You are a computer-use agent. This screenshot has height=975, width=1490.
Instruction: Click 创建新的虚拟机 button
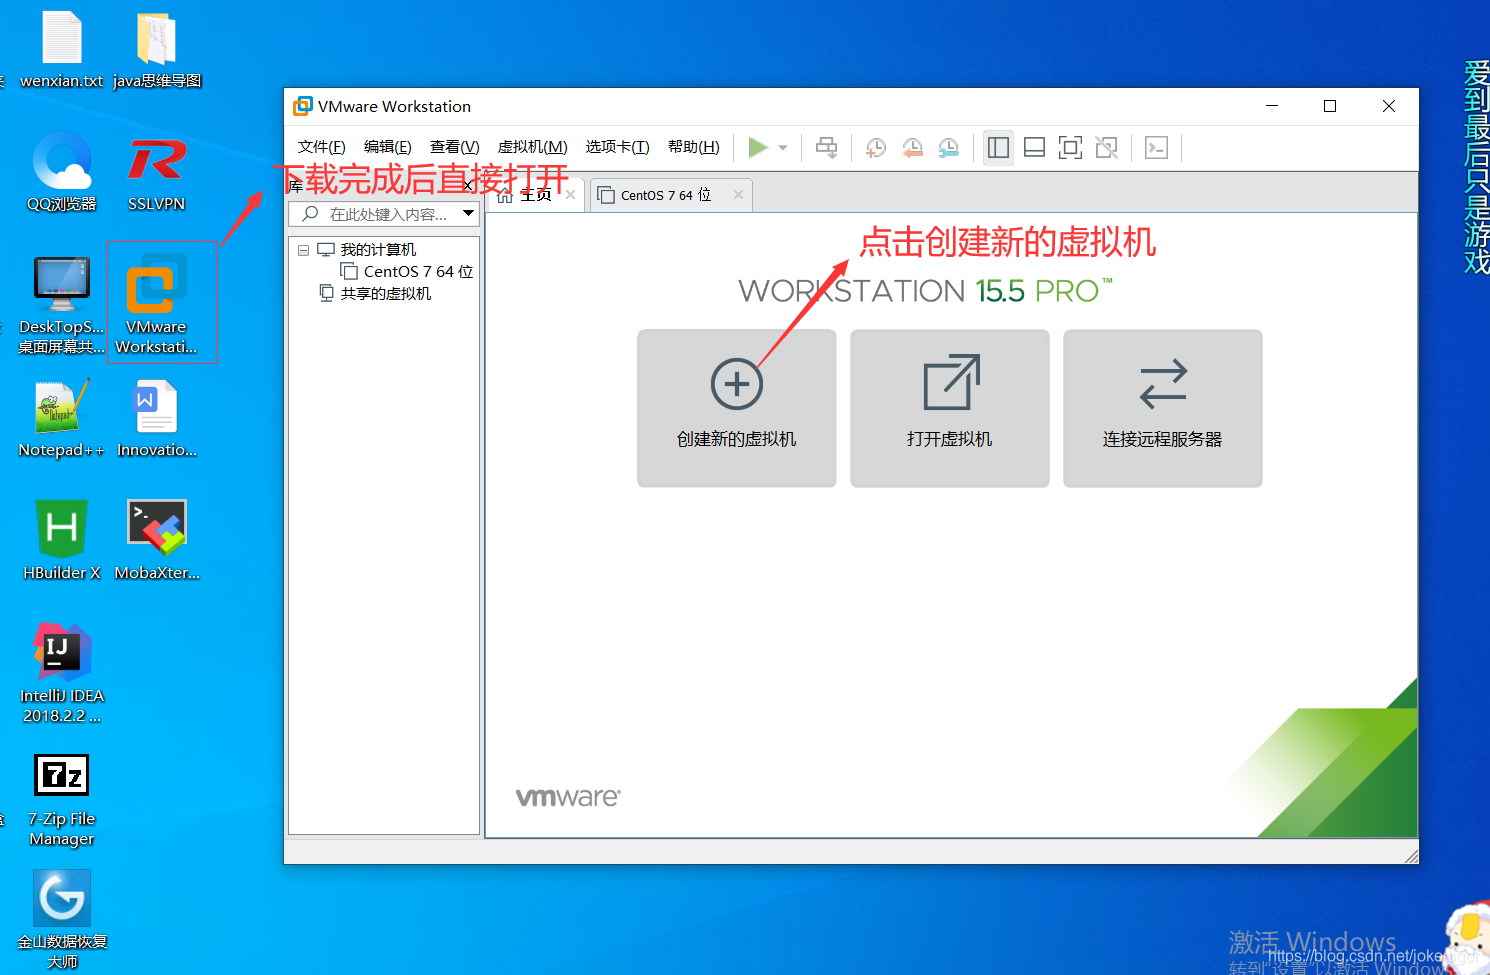point(737,408)
